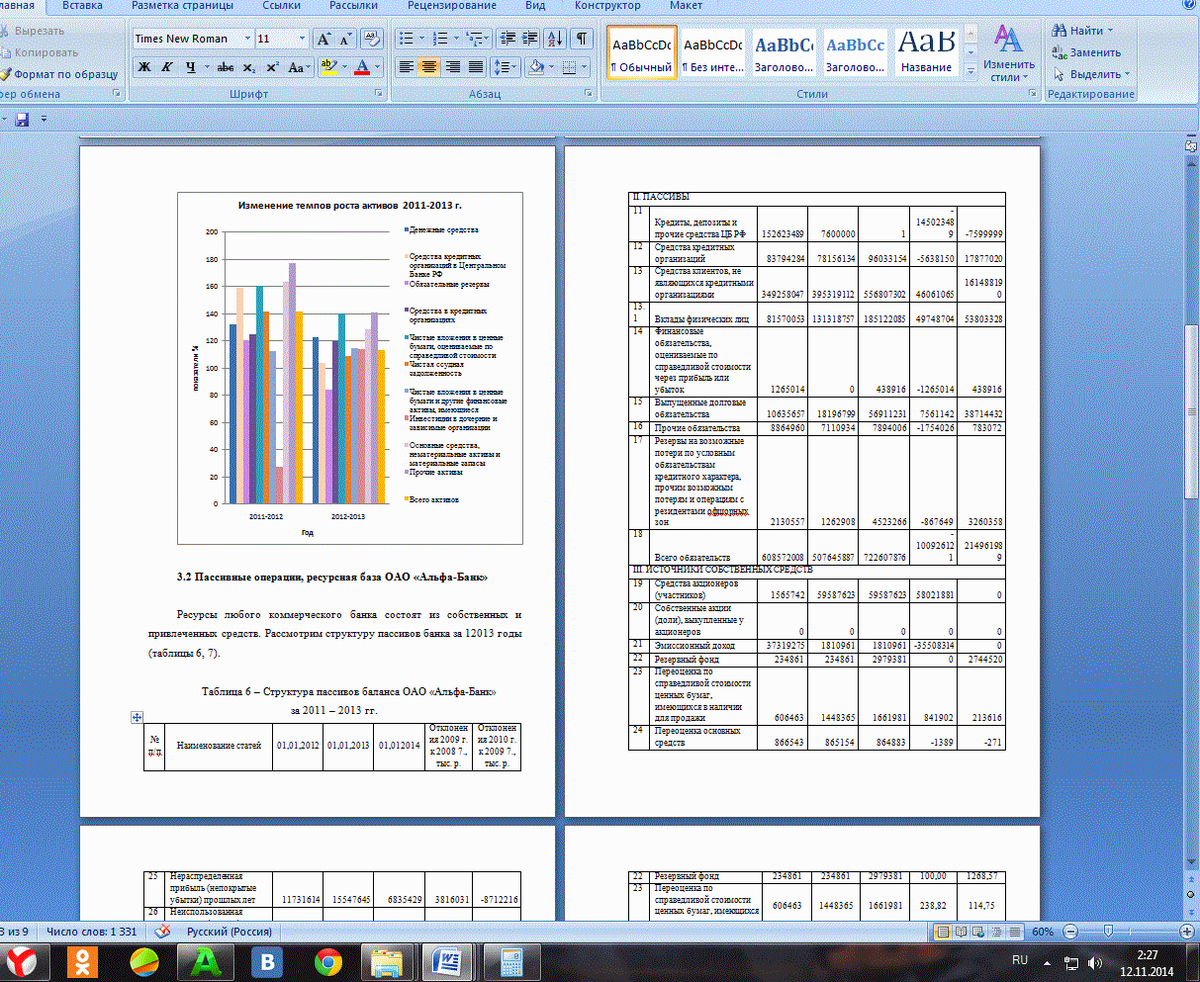Open the Изменить стили dropdown
Image resolution: width=1200 pixels, height=982 pixels.
tap(1007, 54)
